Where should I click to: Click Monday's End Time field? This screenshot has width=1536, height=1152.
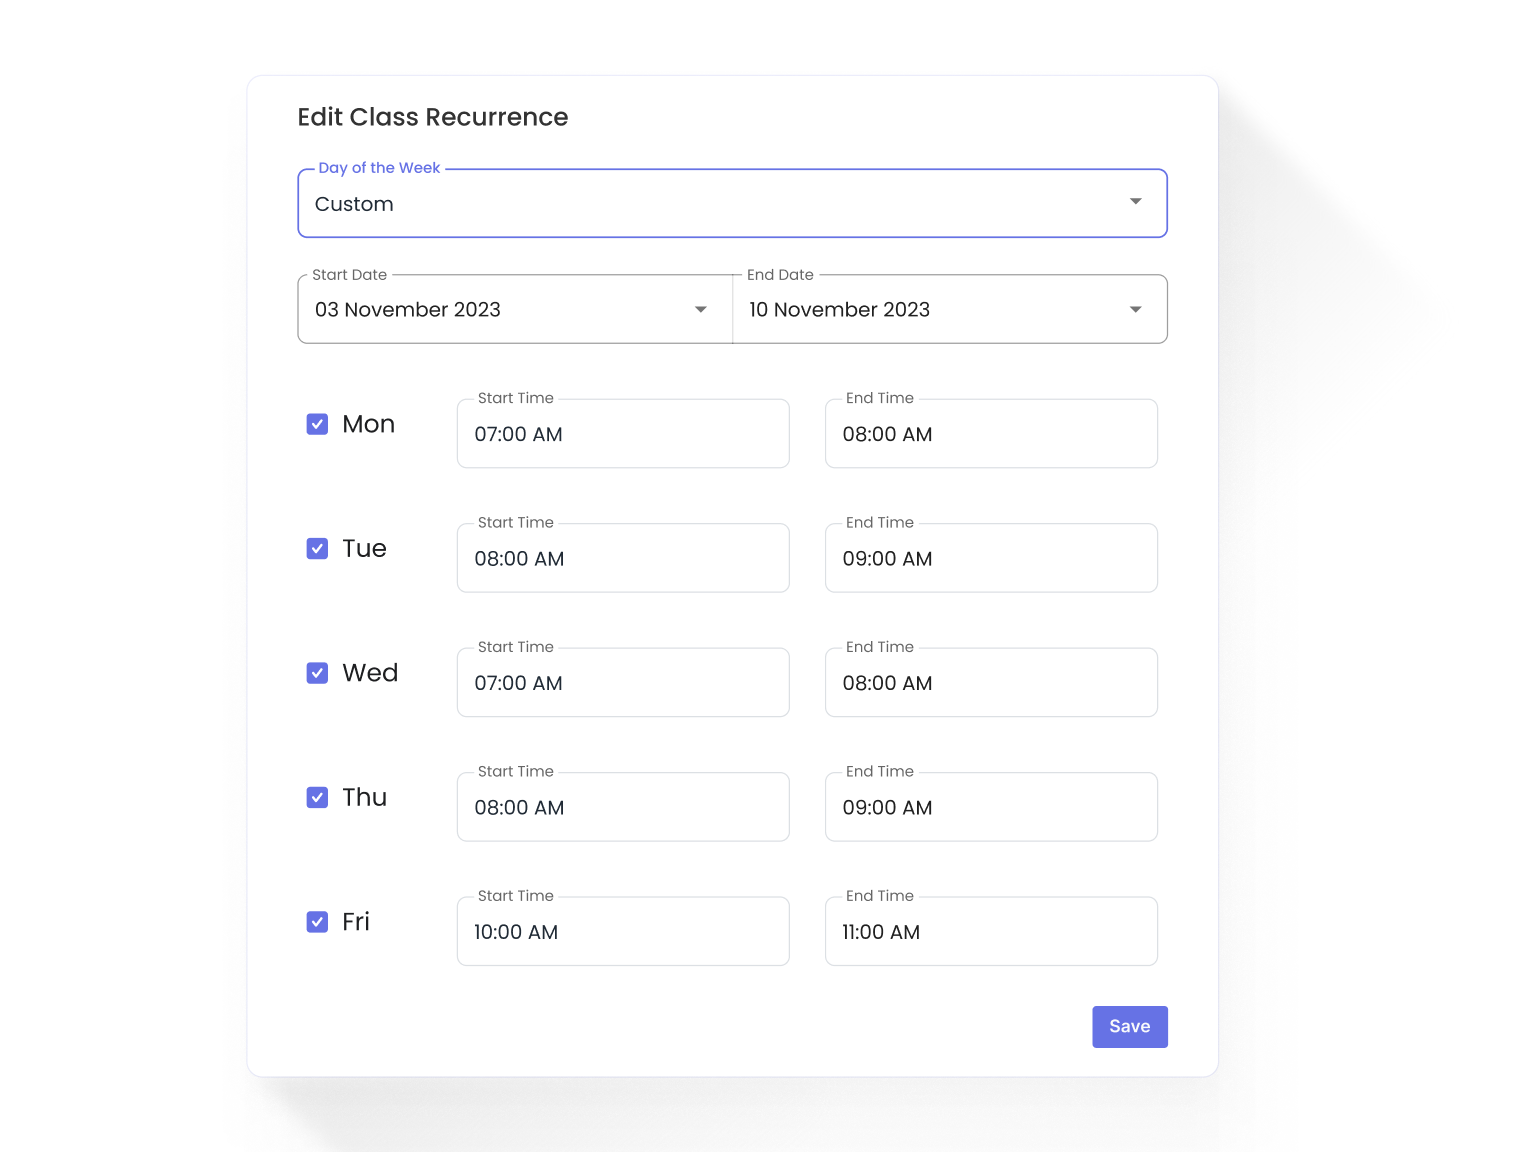[x=990, y=433]
